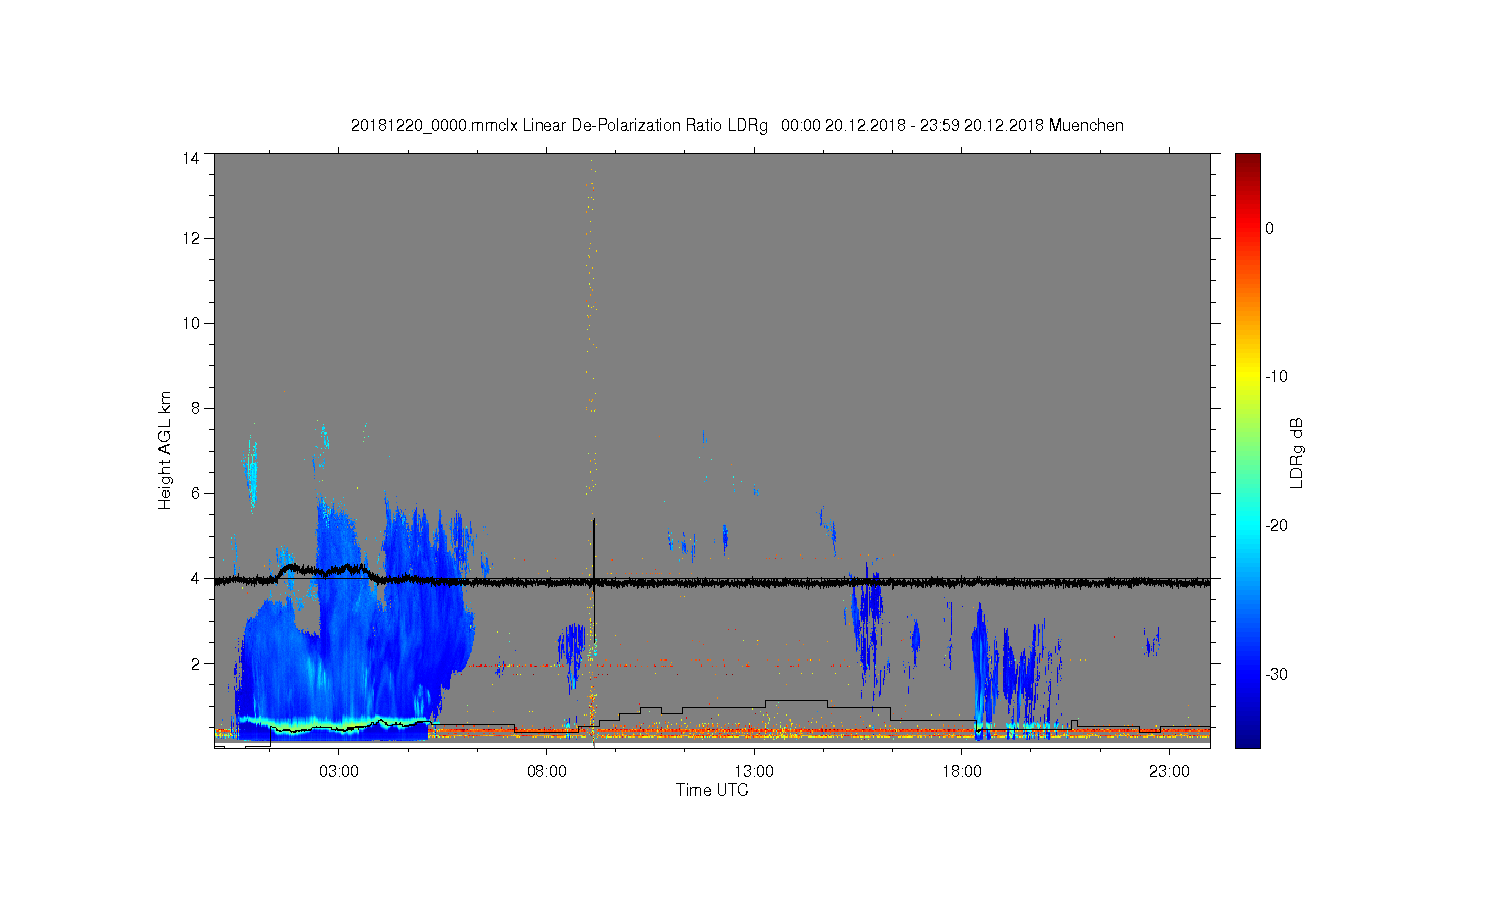The width and height of the screenshot is (1500, 900).
Task: Click the height tick label 12
Action: [x=190, y=238]
